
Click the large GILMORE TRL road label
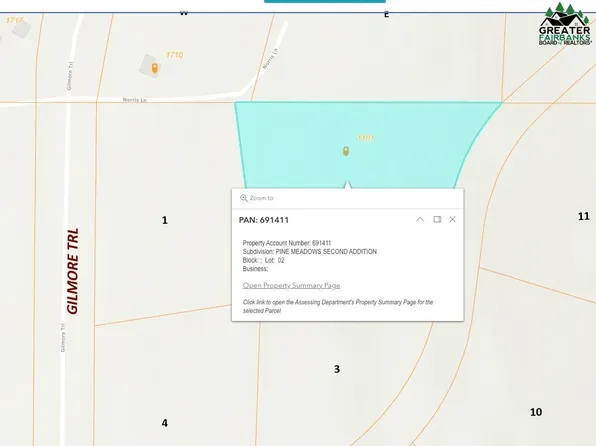tap(73, 271)
